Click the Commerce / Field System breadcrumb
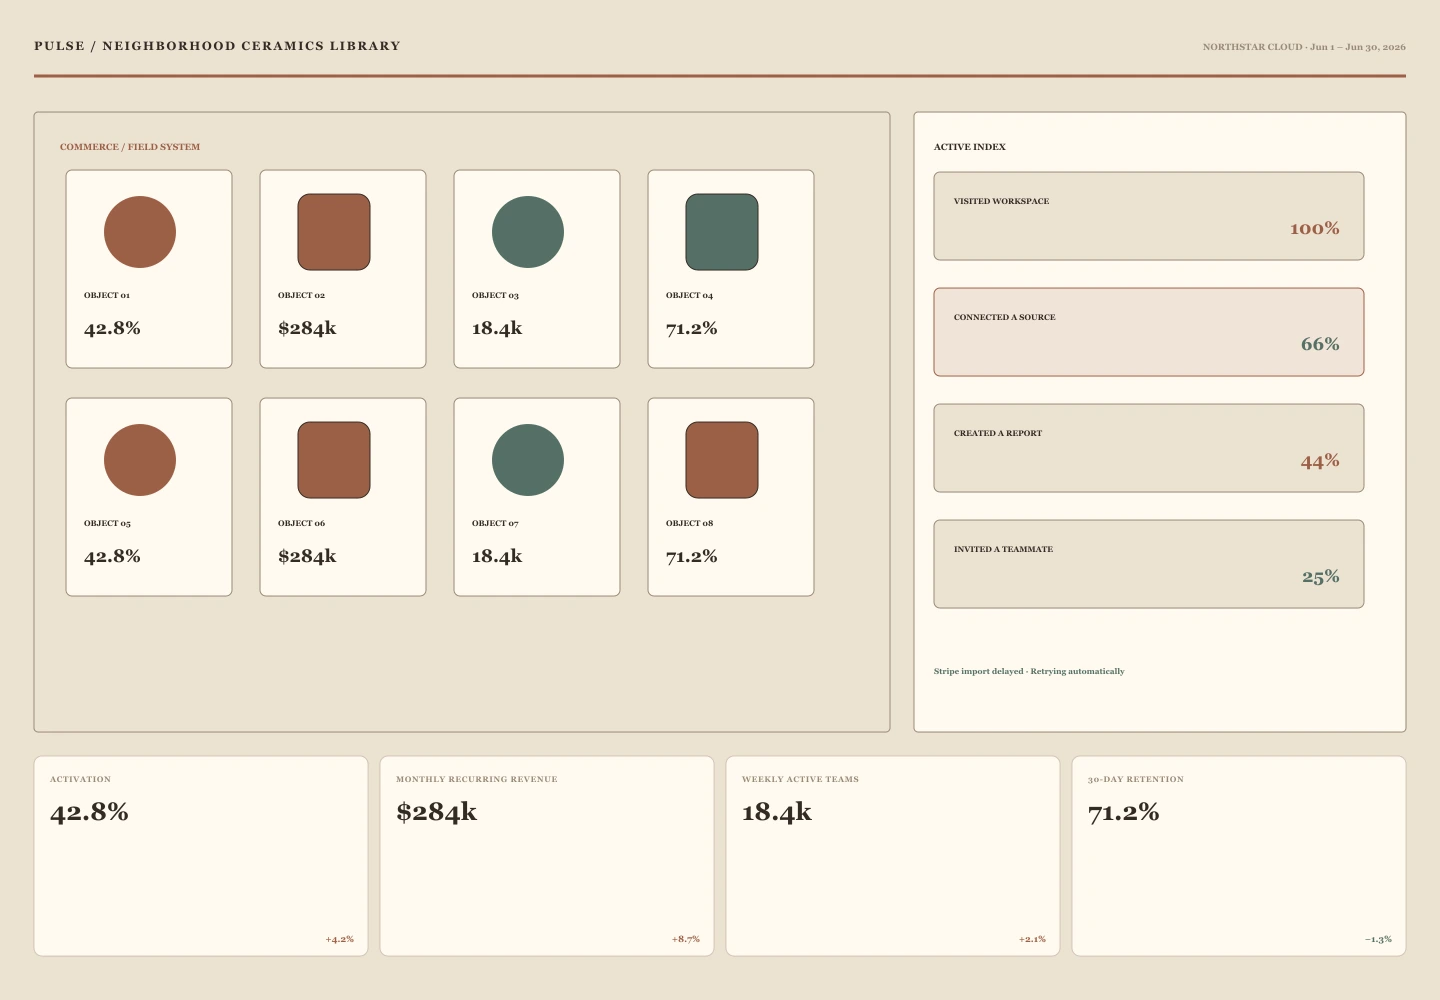Image resolution: width=1440 pixels, height=1000 pixels. [x=130, y=147]
